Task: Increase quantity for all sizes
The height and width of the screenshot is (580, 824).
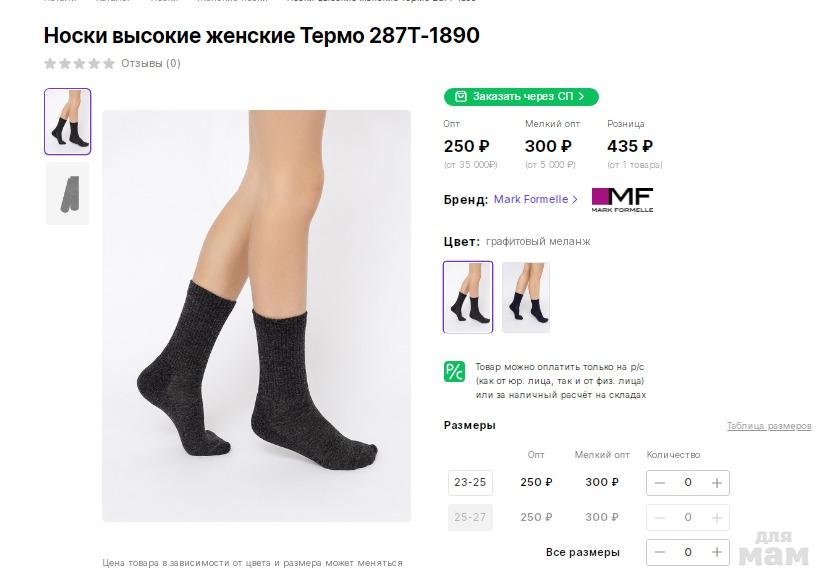Action: 716,552
